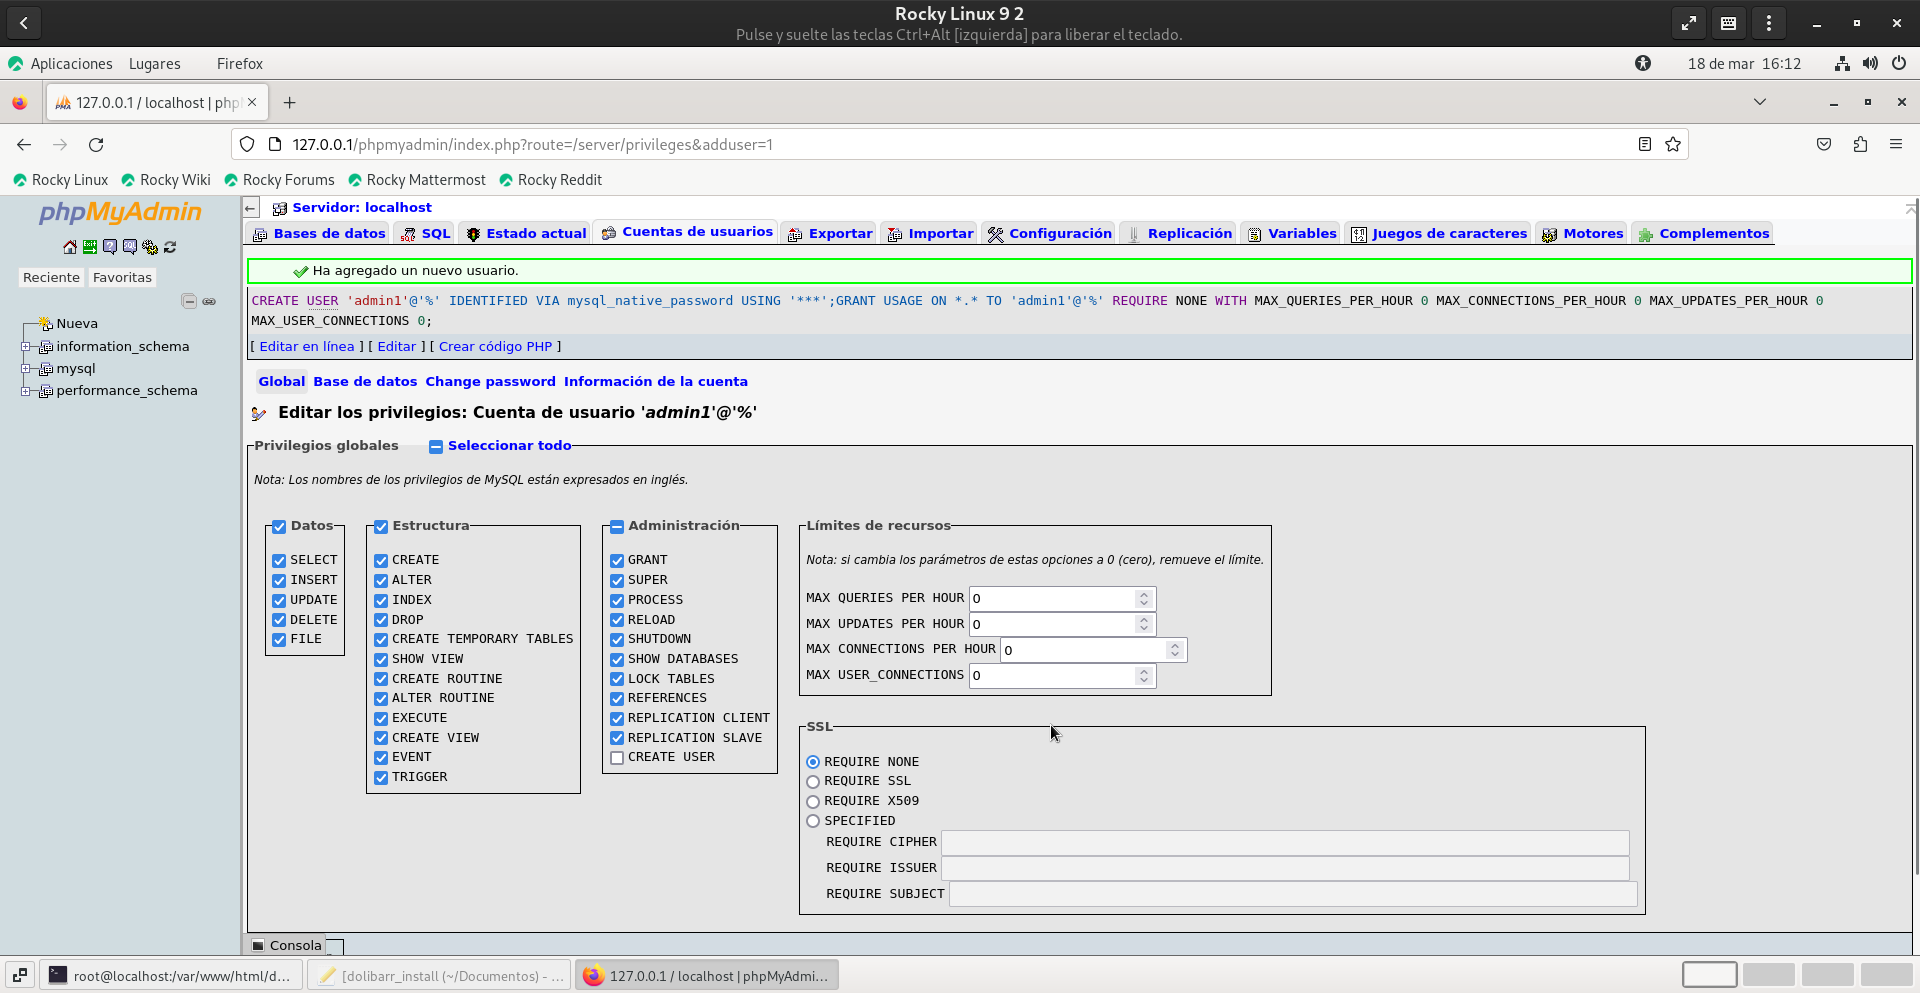The height and width of the screenshot is (993, 1920).
Task: Reload the navigation panel with refresh icon
Action: (170, 247)
